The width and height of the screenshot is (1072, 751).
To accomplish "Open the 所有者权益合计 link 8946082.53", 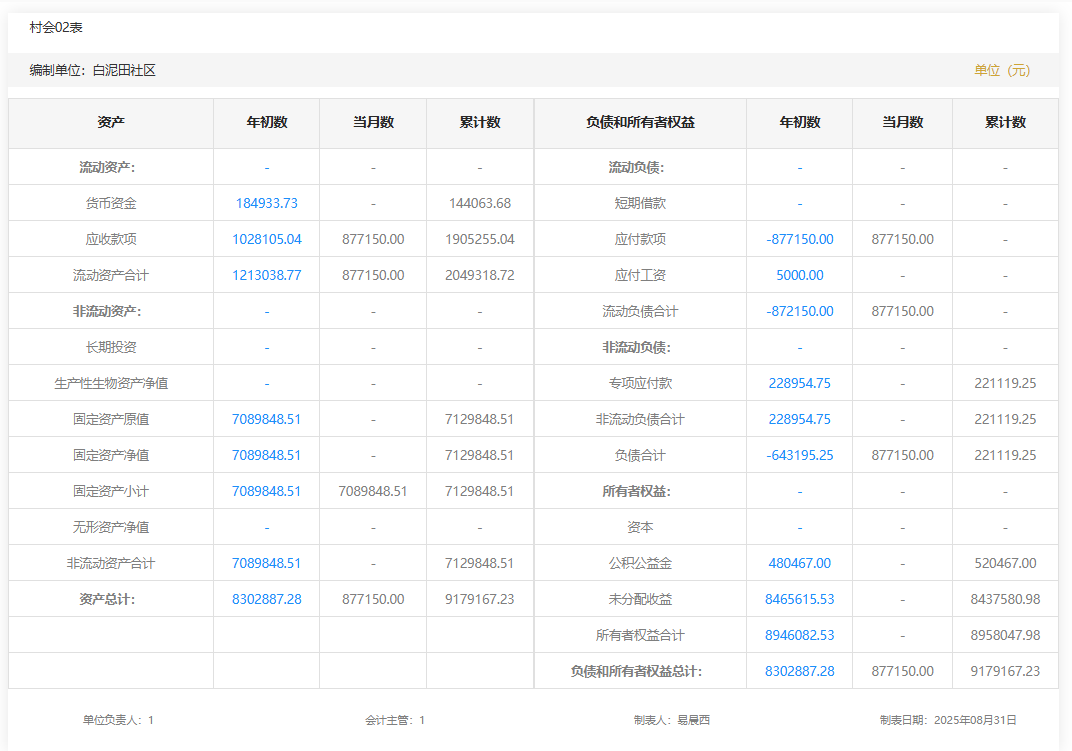I will click(799, 635).
